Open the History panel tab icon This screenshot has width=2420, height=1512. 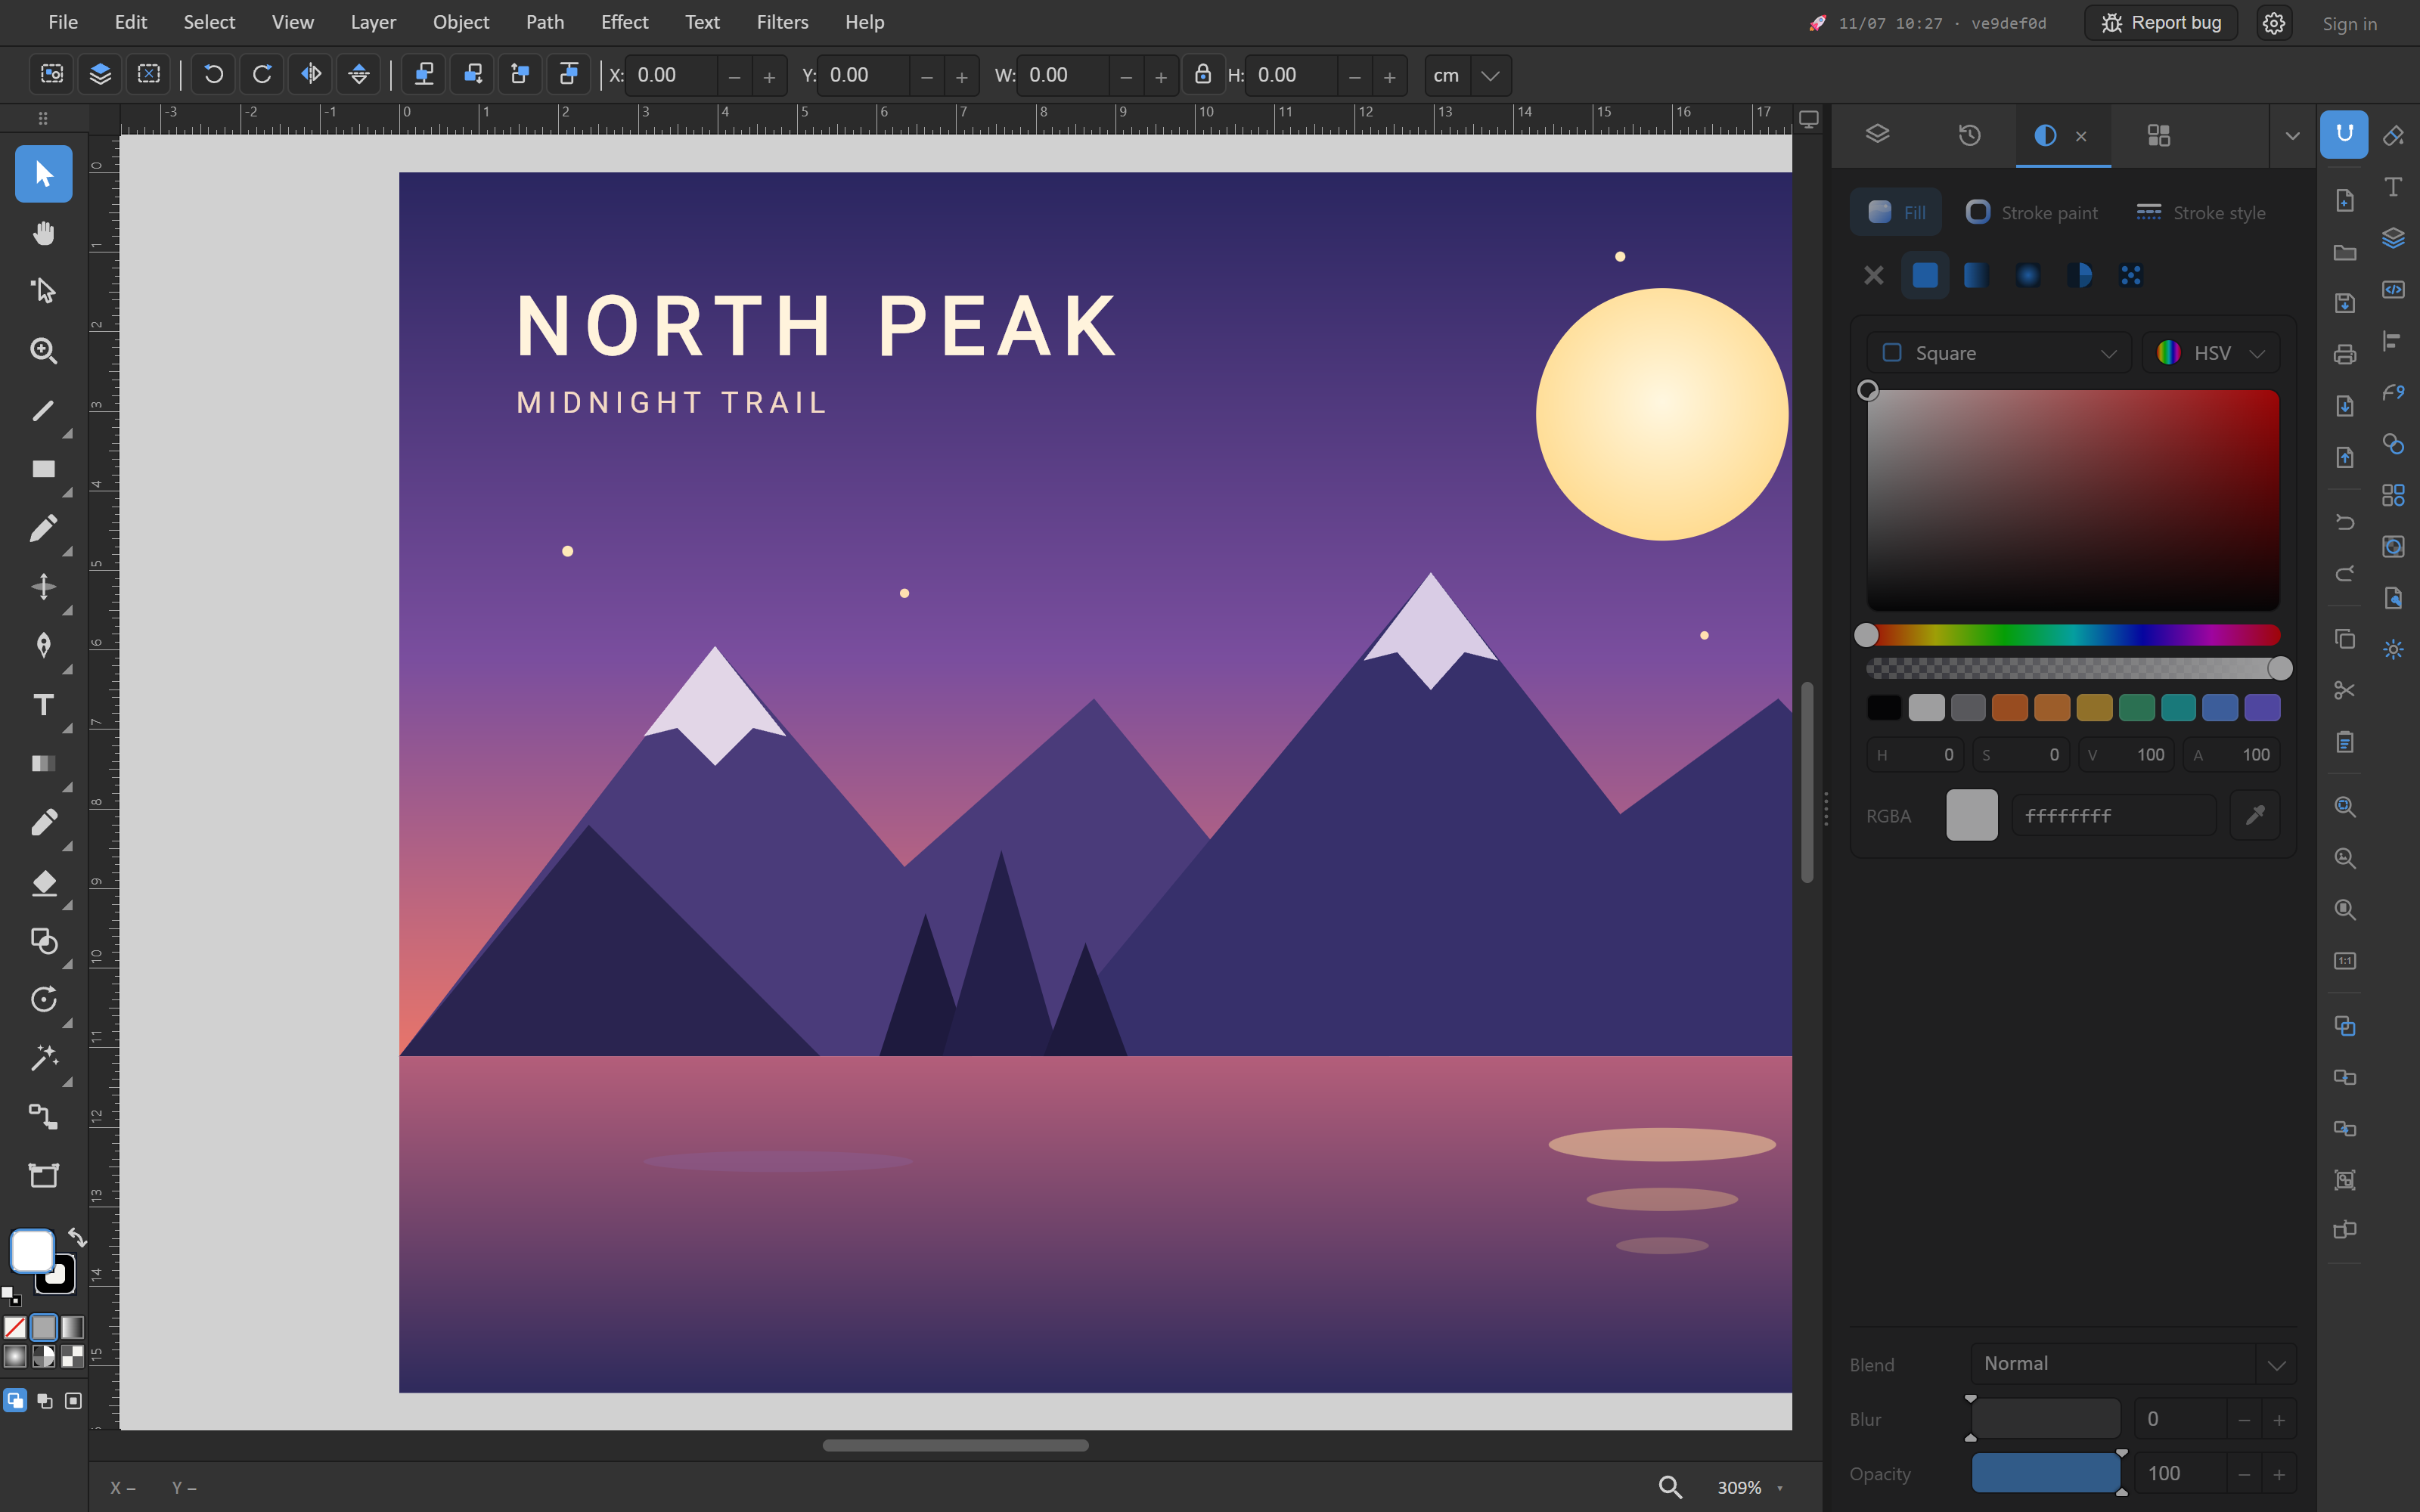(1969, 135)
